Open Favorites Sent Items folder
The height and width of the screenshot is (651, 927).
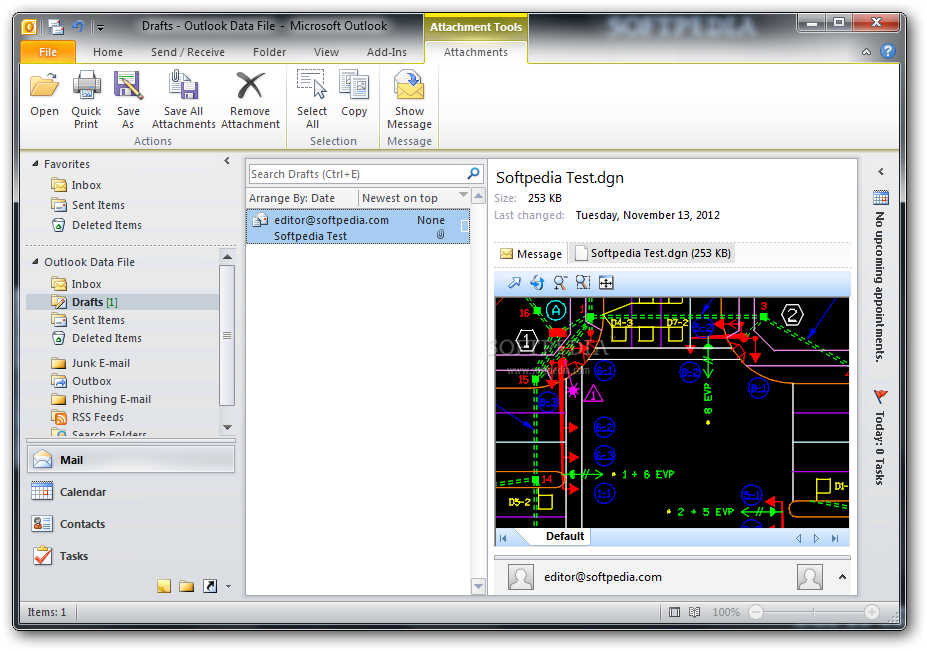click(x=98, y=205)
